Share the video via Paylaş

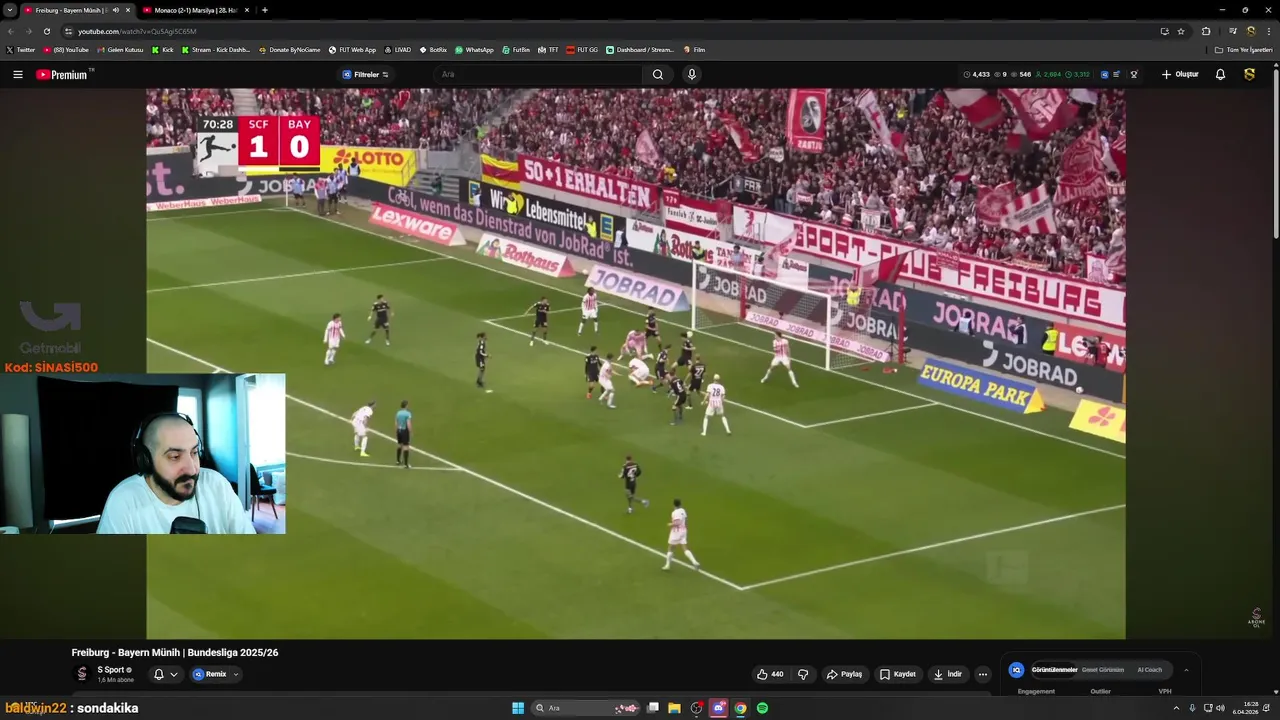coord(844,674)
